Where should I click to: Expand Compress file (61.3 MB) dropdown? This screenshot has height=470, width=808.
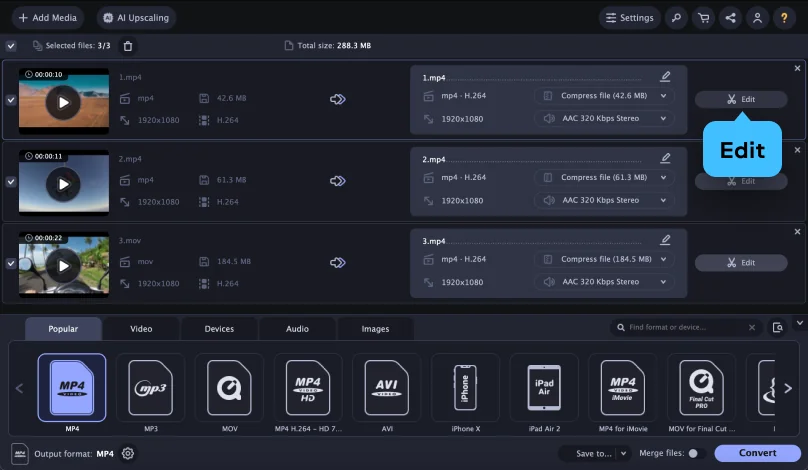604,178
